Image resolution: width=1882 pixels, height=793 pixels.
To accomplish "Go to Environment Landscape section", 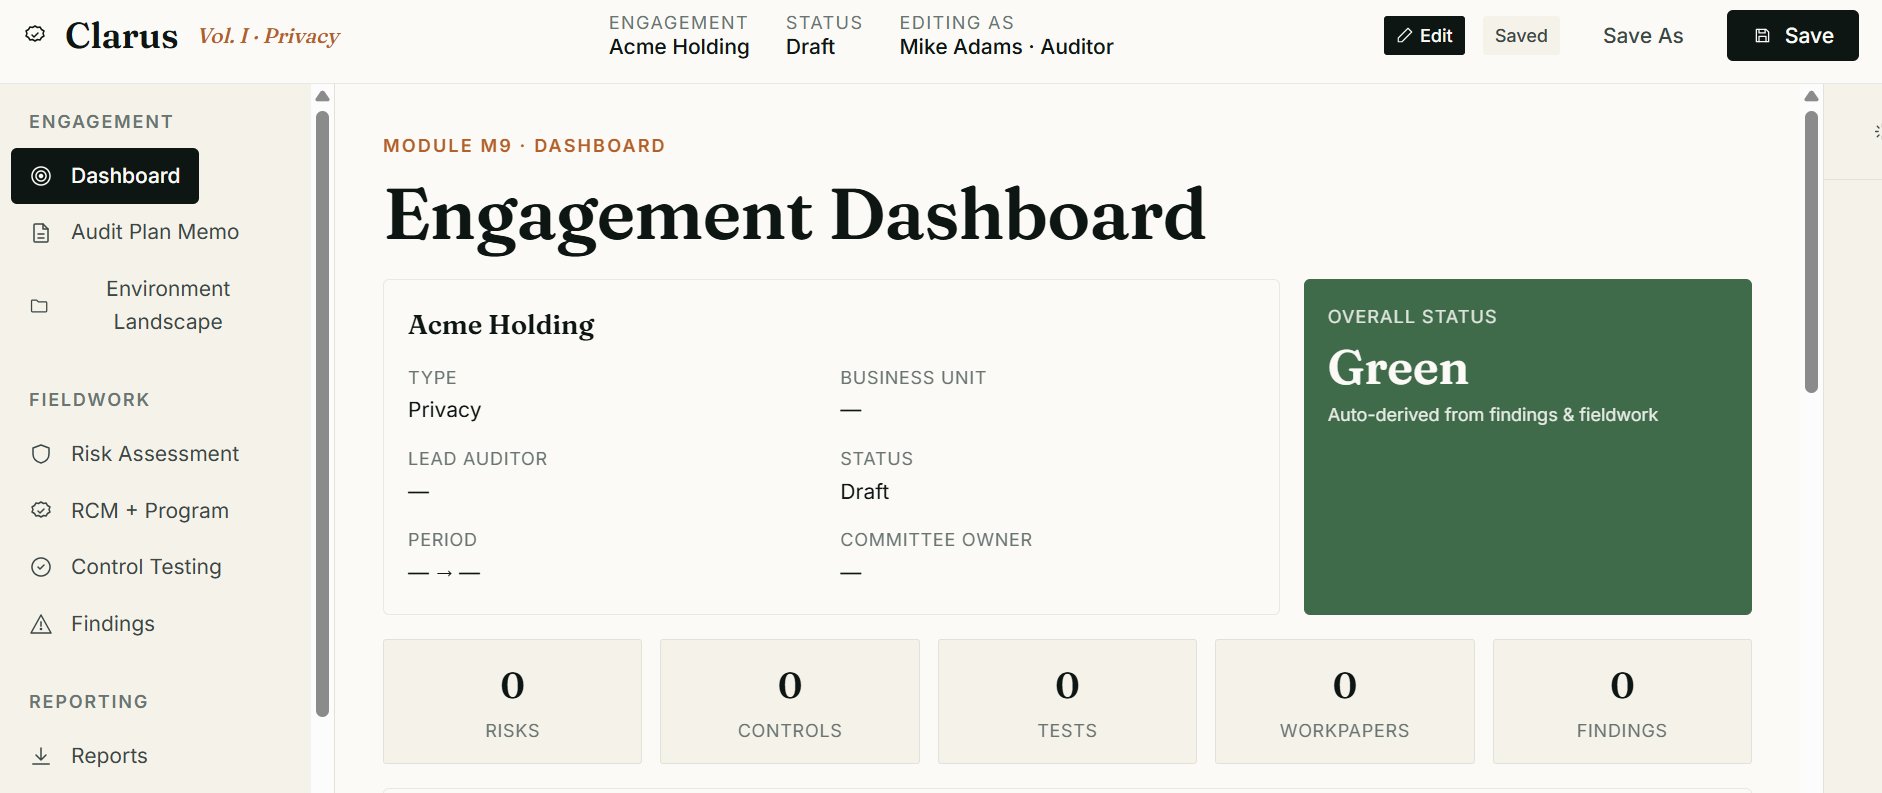I will pos(168,305).
